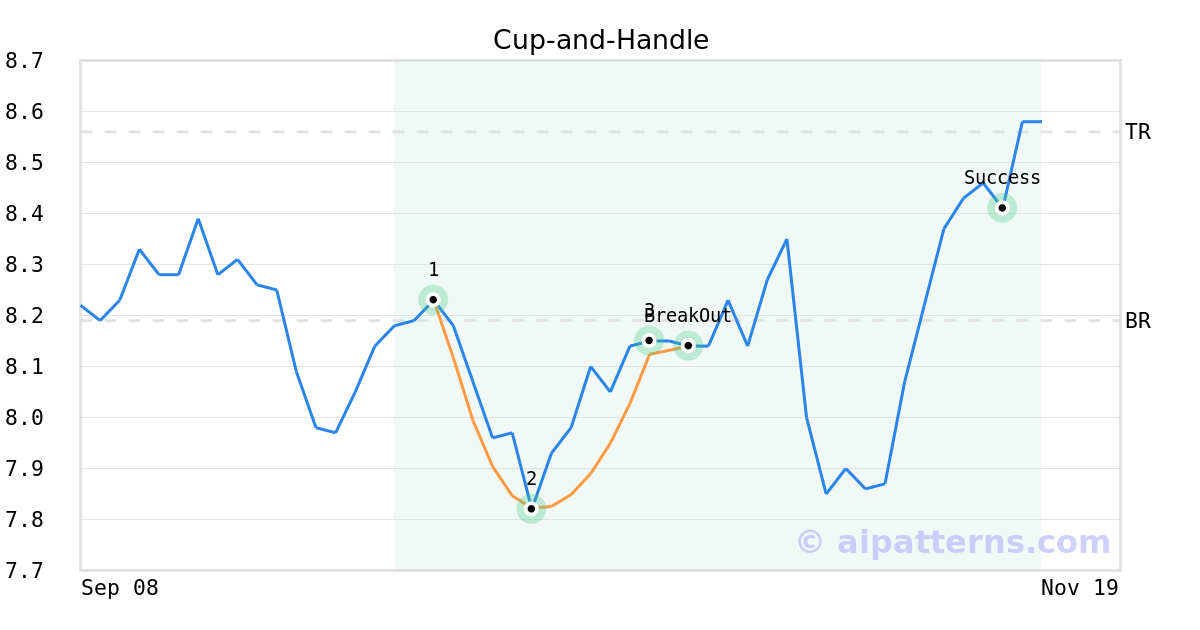The width and height of the screenshot is (1200, 630).
Task: Select the BreakOut marker dot
Action: pos(688,346)
